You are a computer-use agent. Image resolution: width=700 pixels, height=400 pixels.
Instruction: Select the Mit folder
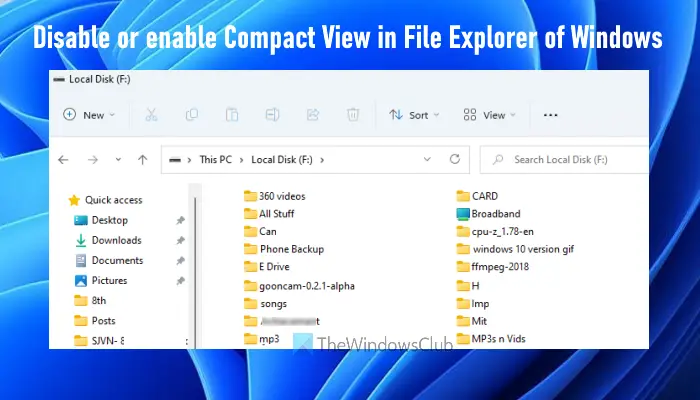coord(472,321)
